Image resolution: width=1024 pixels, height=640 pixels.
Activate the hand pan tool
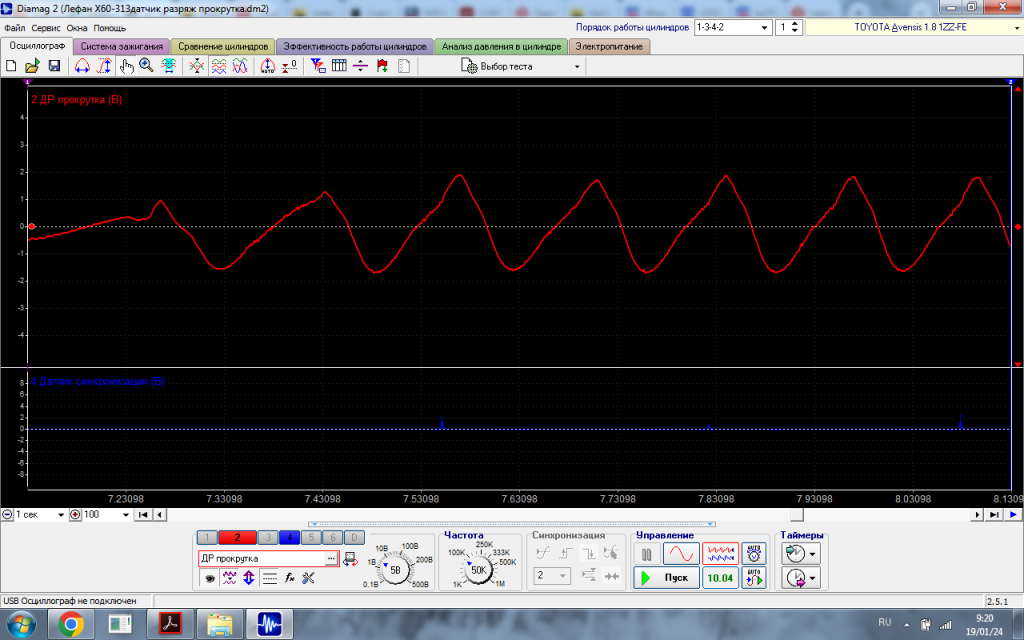coord(126,66)
